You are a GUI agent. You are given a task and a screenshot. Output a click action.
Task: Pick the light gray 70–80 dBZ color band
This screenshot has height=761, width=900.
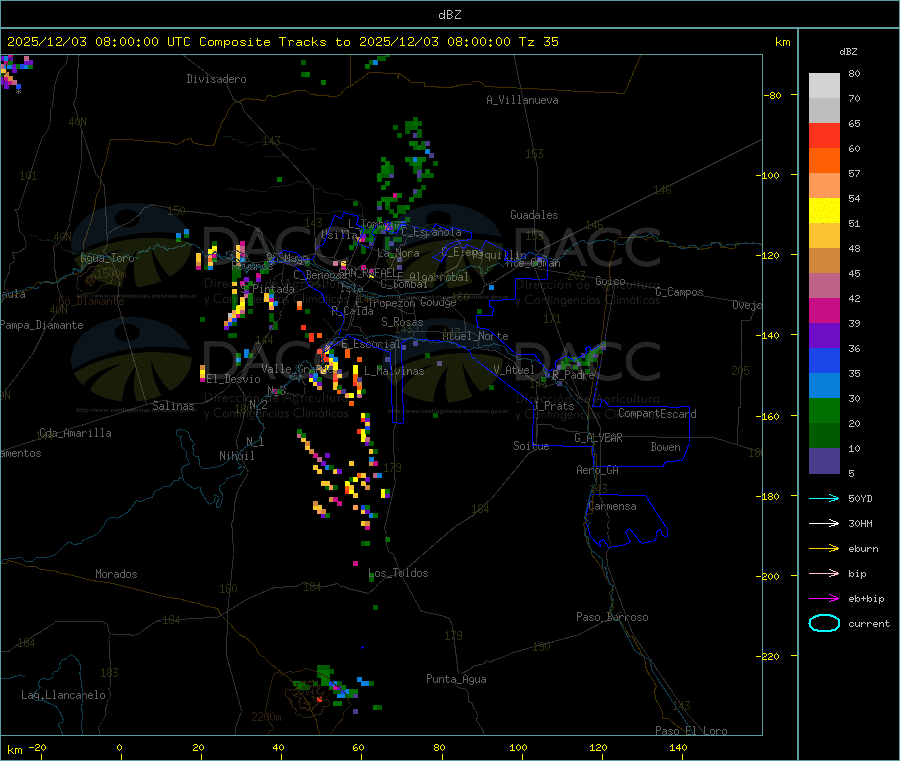(x=824, y=86)
